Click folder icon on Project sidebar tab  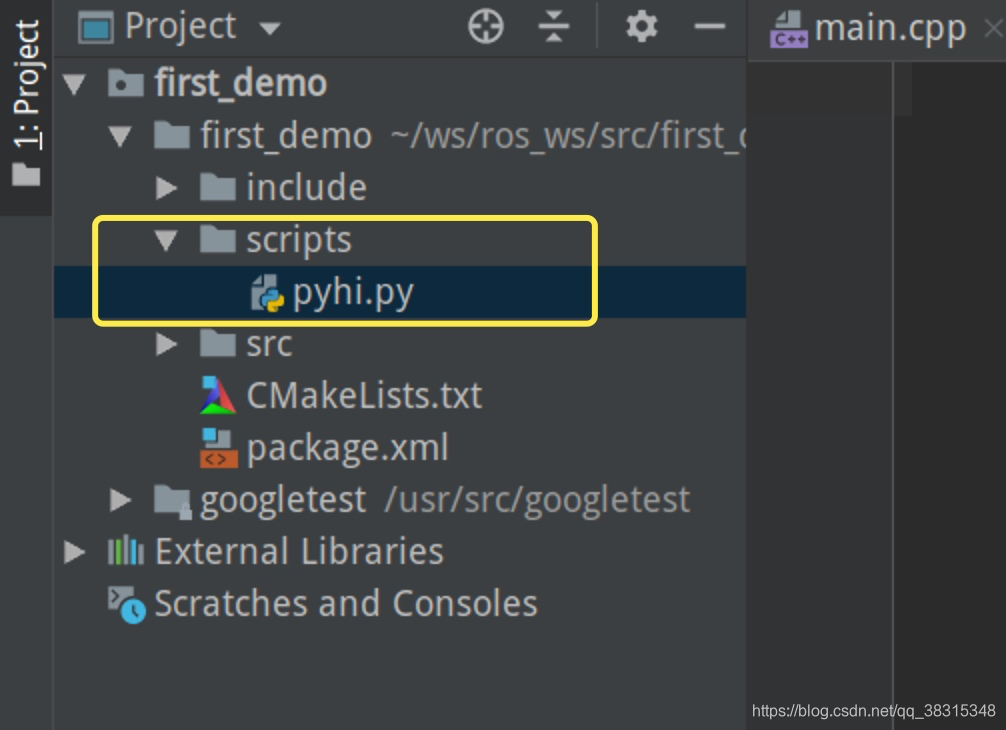pos(26,174)
